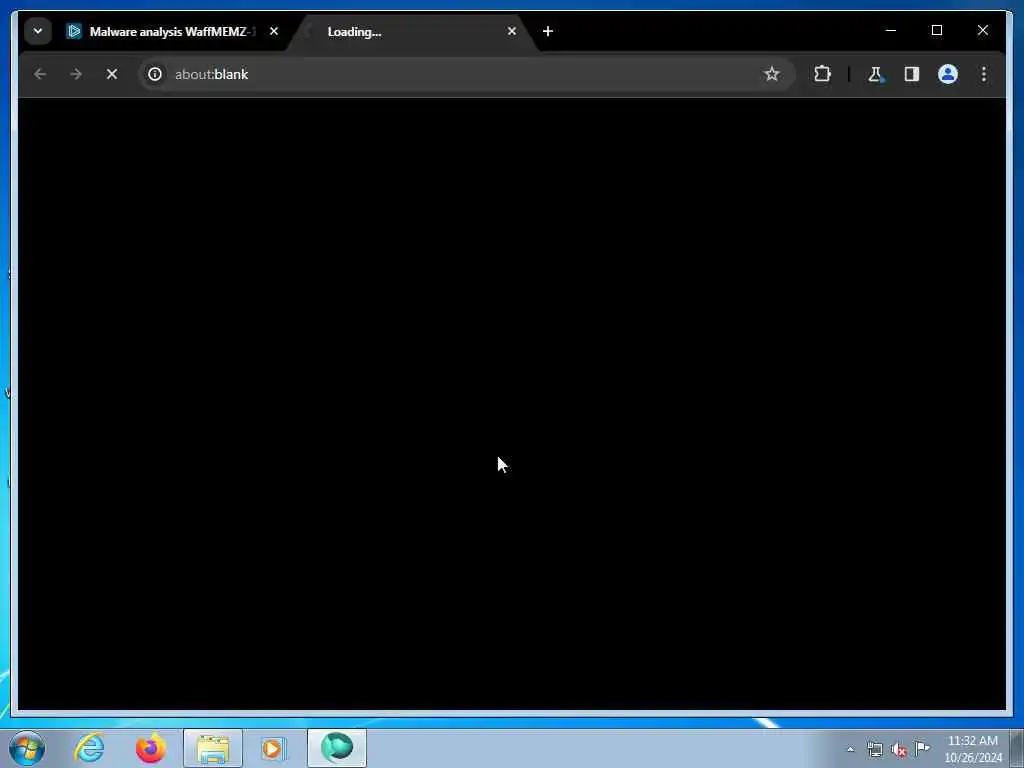Bookmark this tab with star icon
Screen dimensions: 1024x768
(x=772, y=74)
